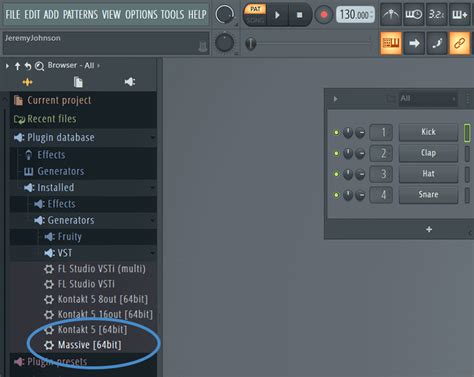Open the EDIT menu
Screen dimensions: 474x377
point(32,14)
